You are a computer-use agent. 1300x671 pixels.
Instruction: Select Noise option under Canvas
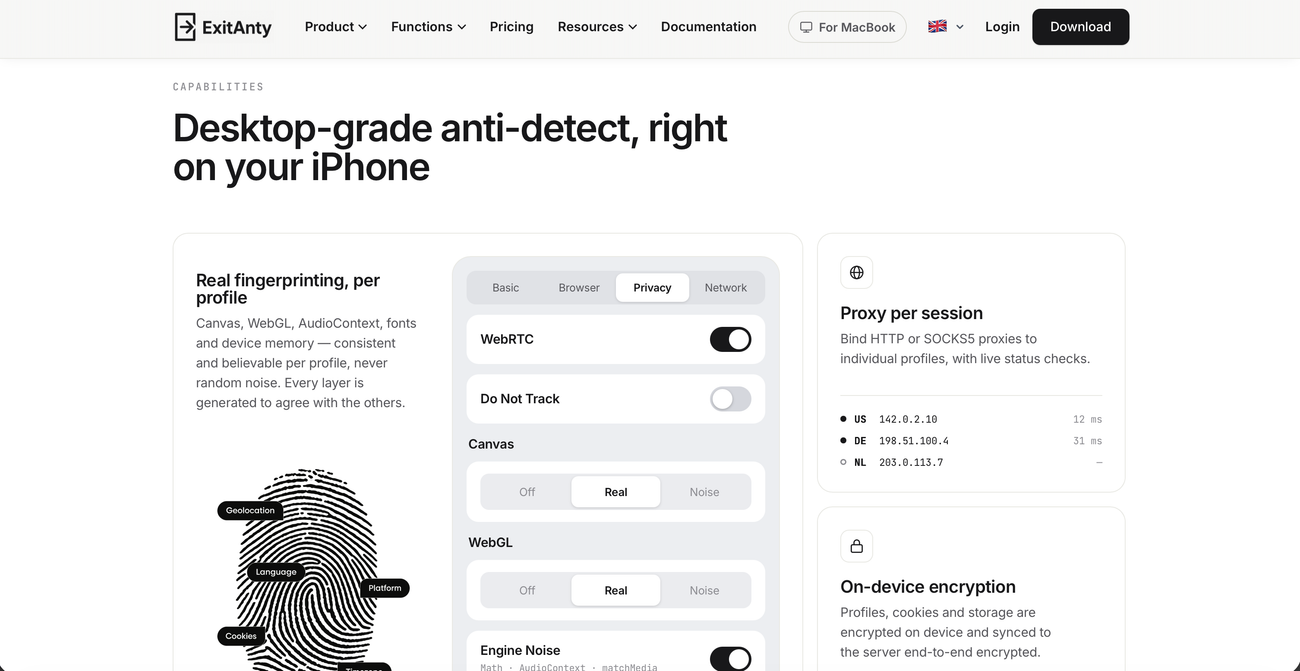[x=704, y=492]
